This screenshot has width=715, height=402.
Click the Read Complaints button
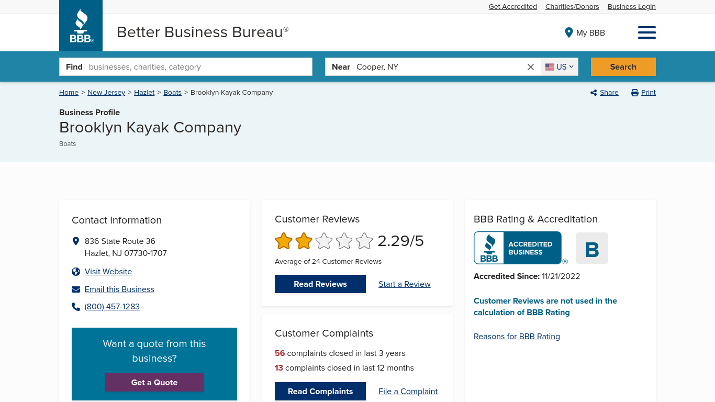click(320, 392)
